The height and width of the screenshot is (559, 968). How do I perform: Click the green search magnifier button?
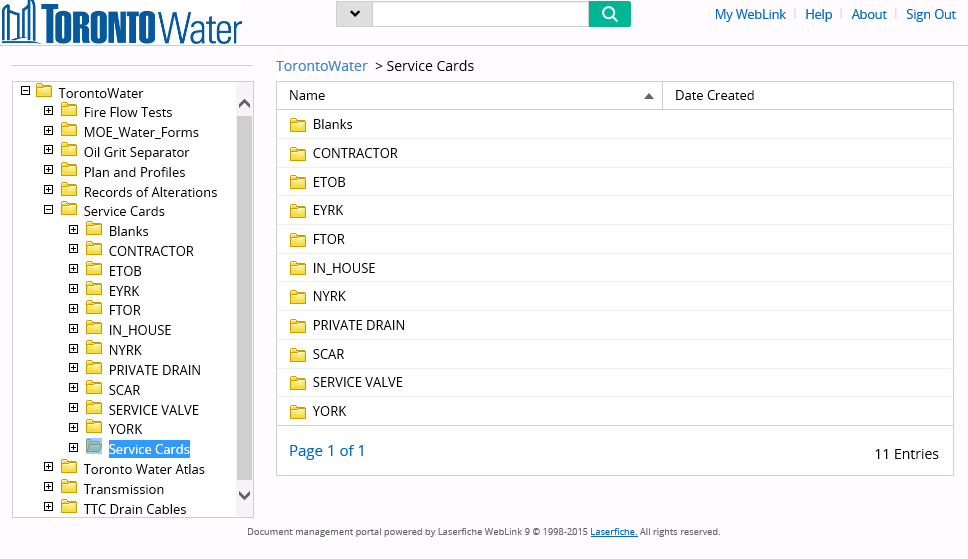609,14
